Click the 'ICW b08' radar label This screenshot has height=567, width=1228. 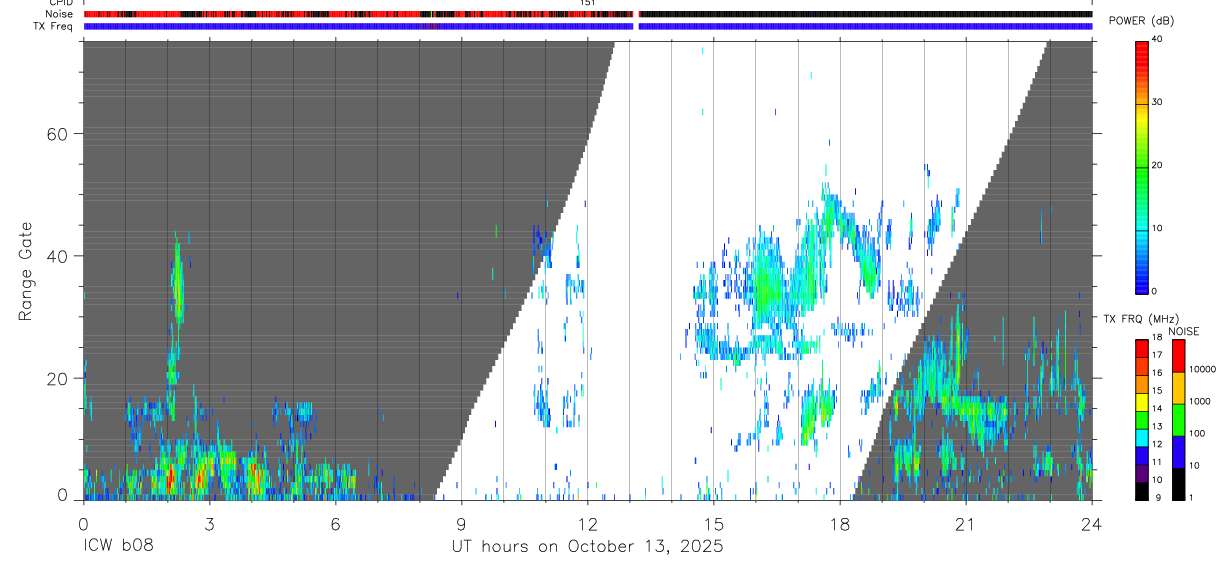coord(118,547)
